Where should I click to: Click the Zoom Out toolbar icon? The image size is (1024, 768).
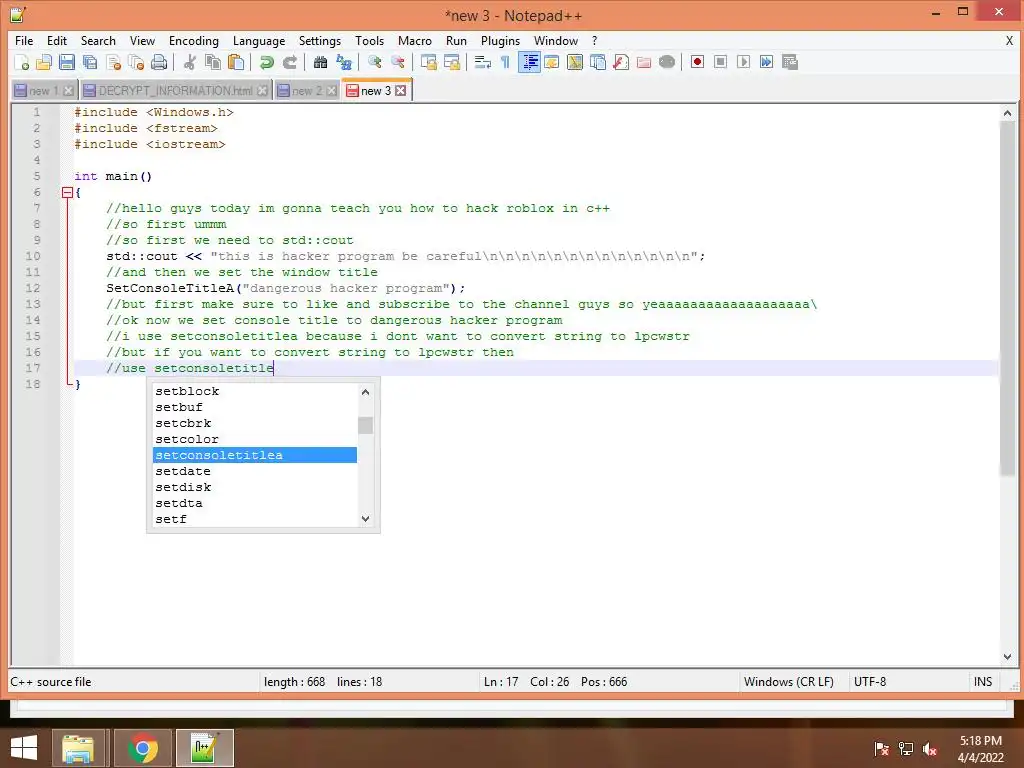coord(397,62)
